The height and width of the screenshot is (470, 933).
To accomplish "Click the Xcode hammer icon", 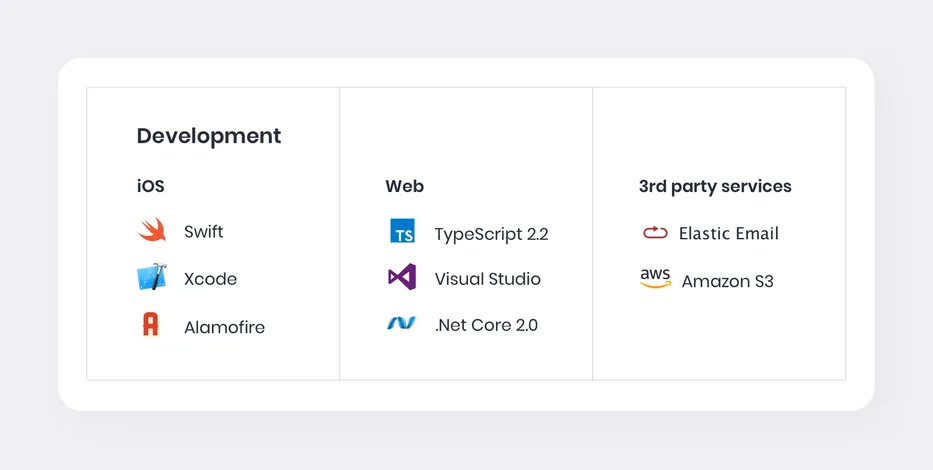I will tap(151, 278).
